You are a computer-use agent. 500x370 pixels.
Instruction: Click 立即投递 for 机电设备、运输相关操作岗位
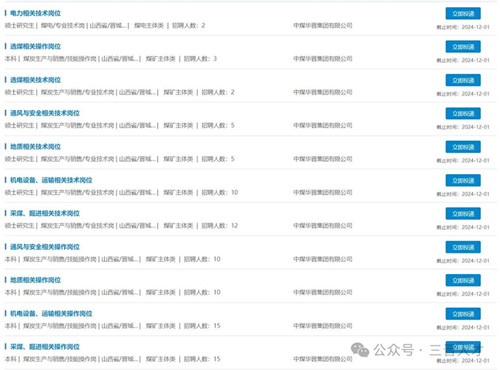[x=463, y=314]
